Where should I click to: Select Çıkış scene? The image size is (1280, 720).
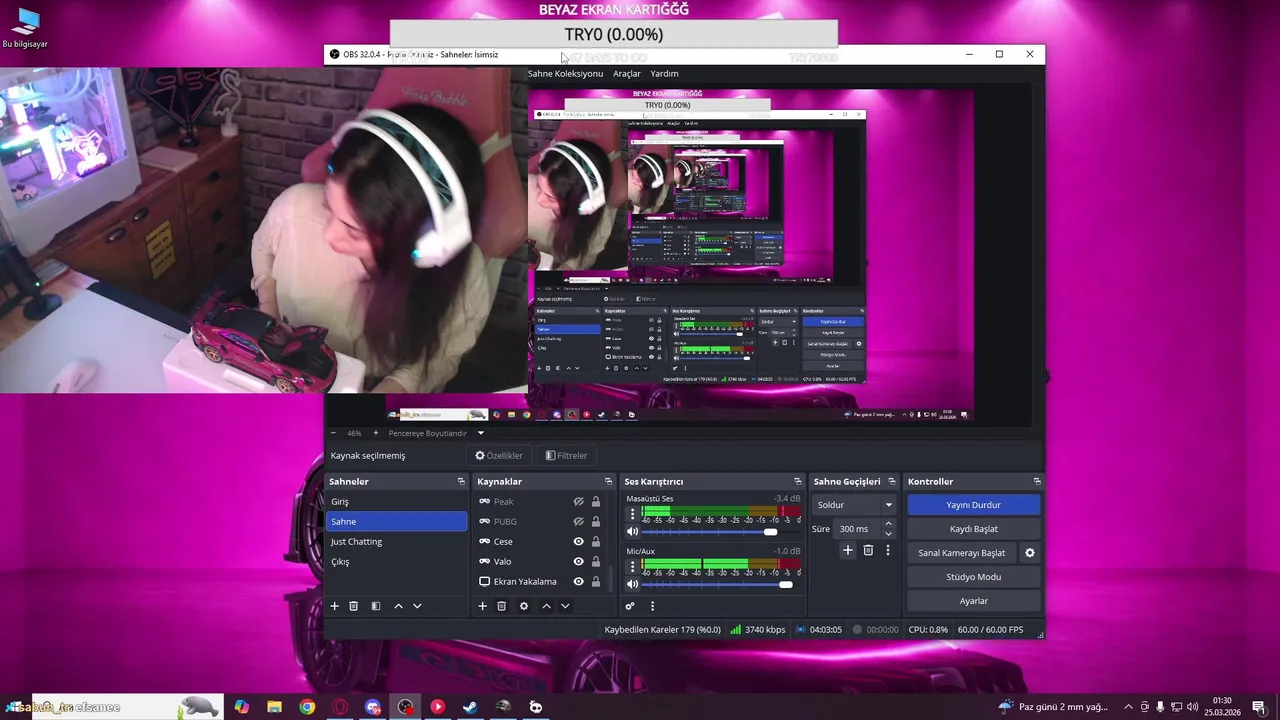coord(397,562)
